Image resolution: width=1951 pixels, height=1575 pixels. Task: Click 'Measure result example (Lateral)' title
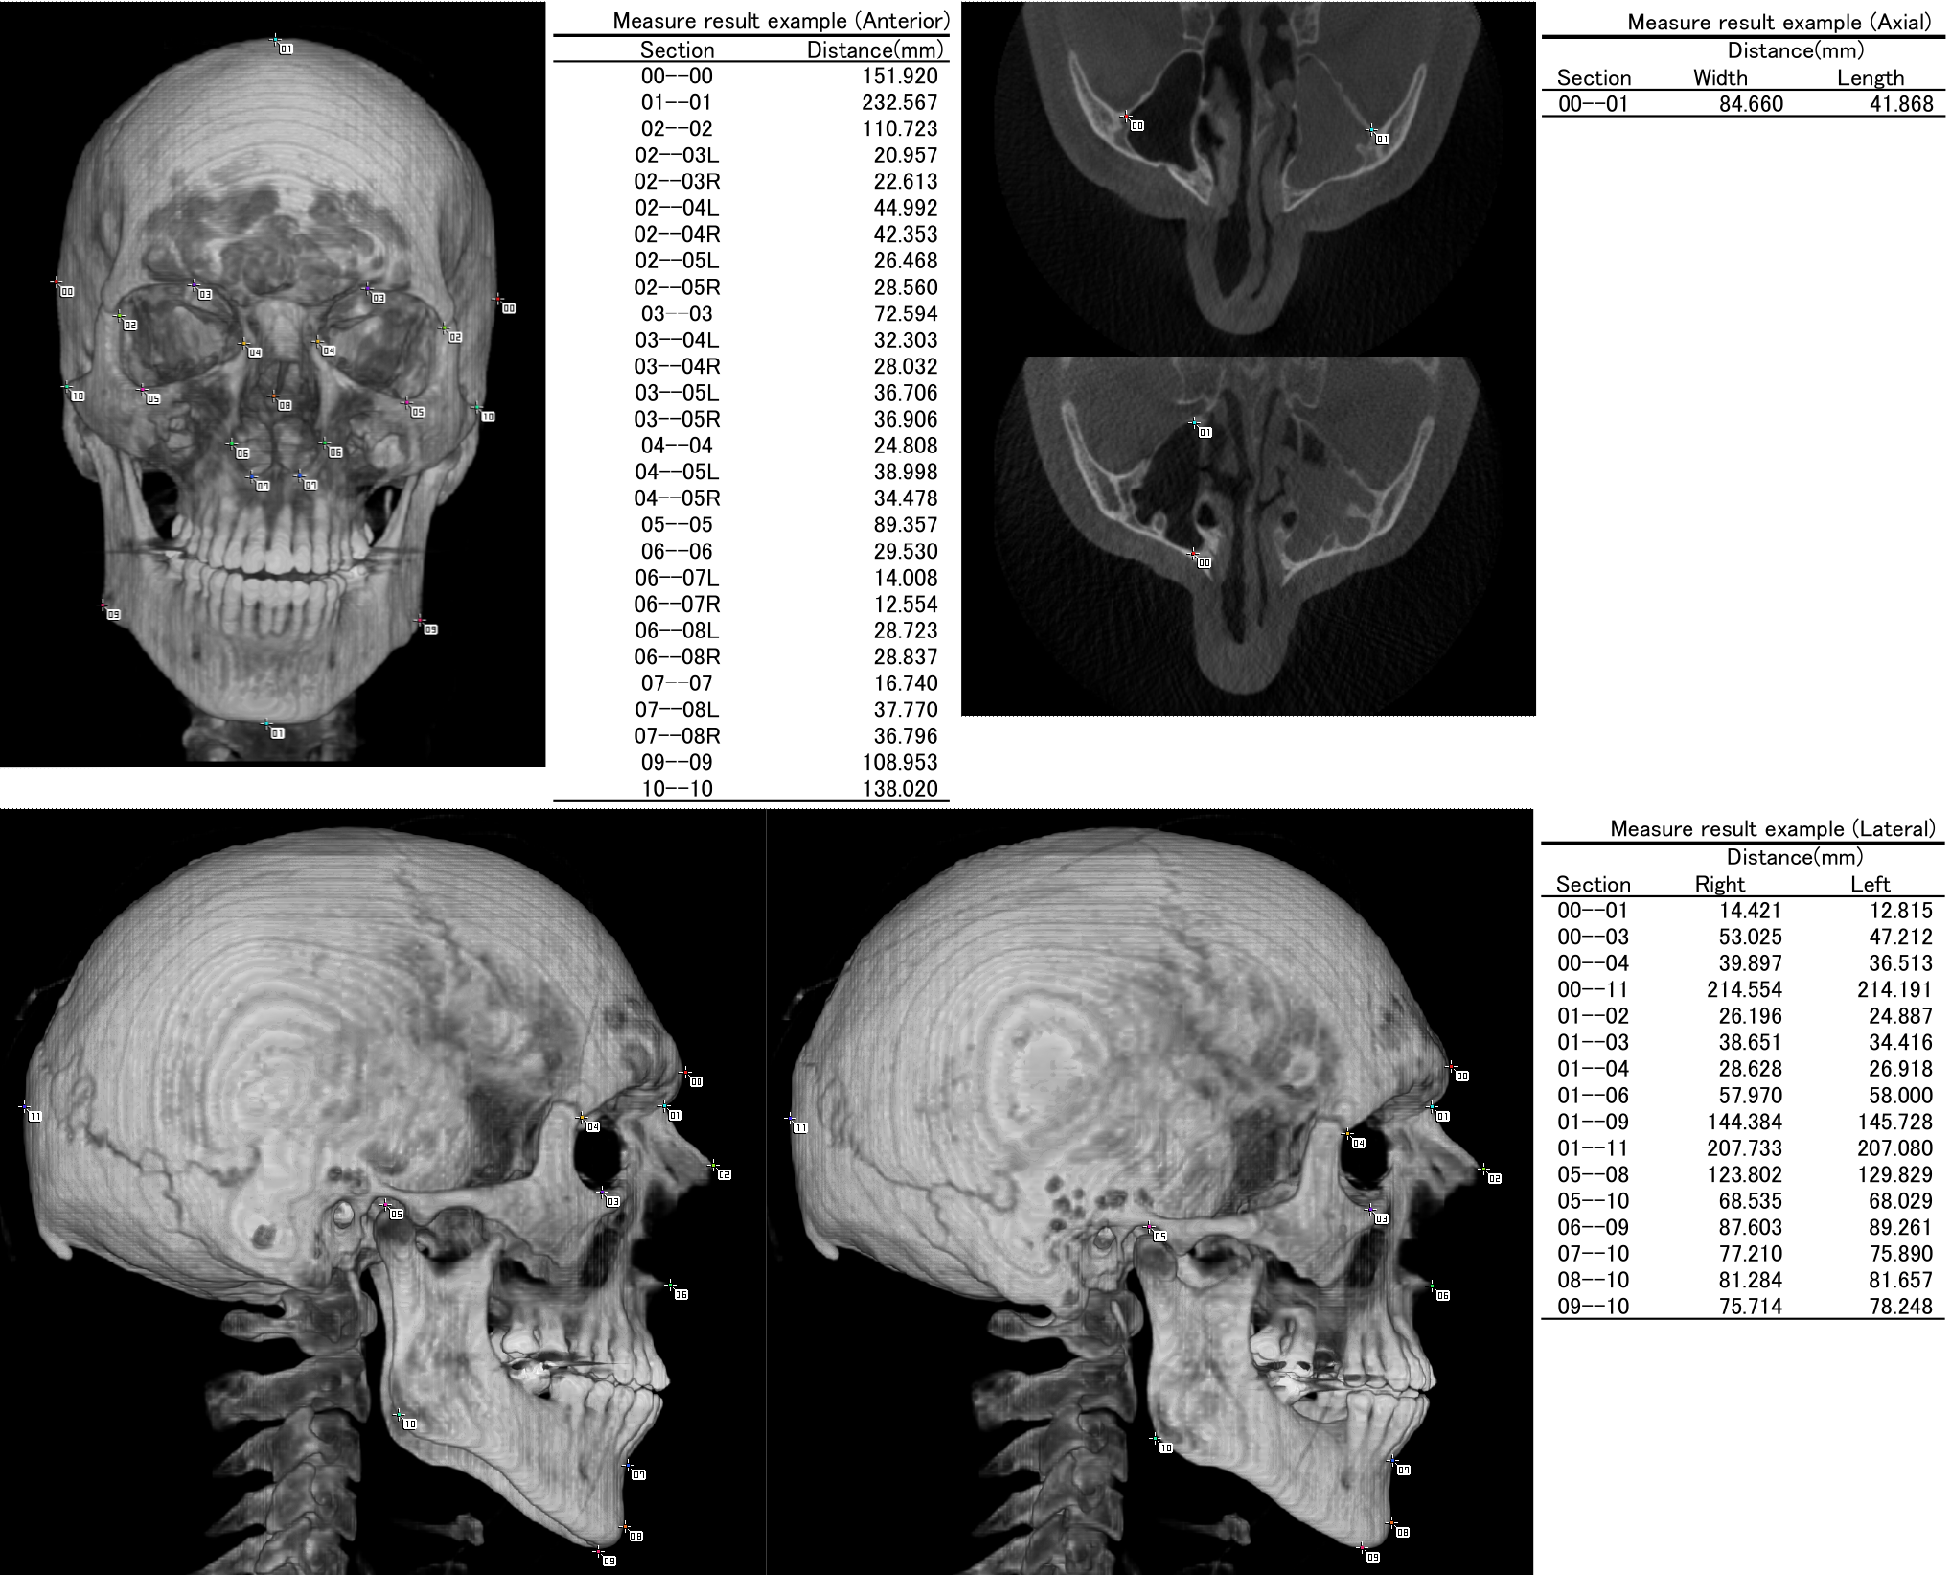(1772, 829)
